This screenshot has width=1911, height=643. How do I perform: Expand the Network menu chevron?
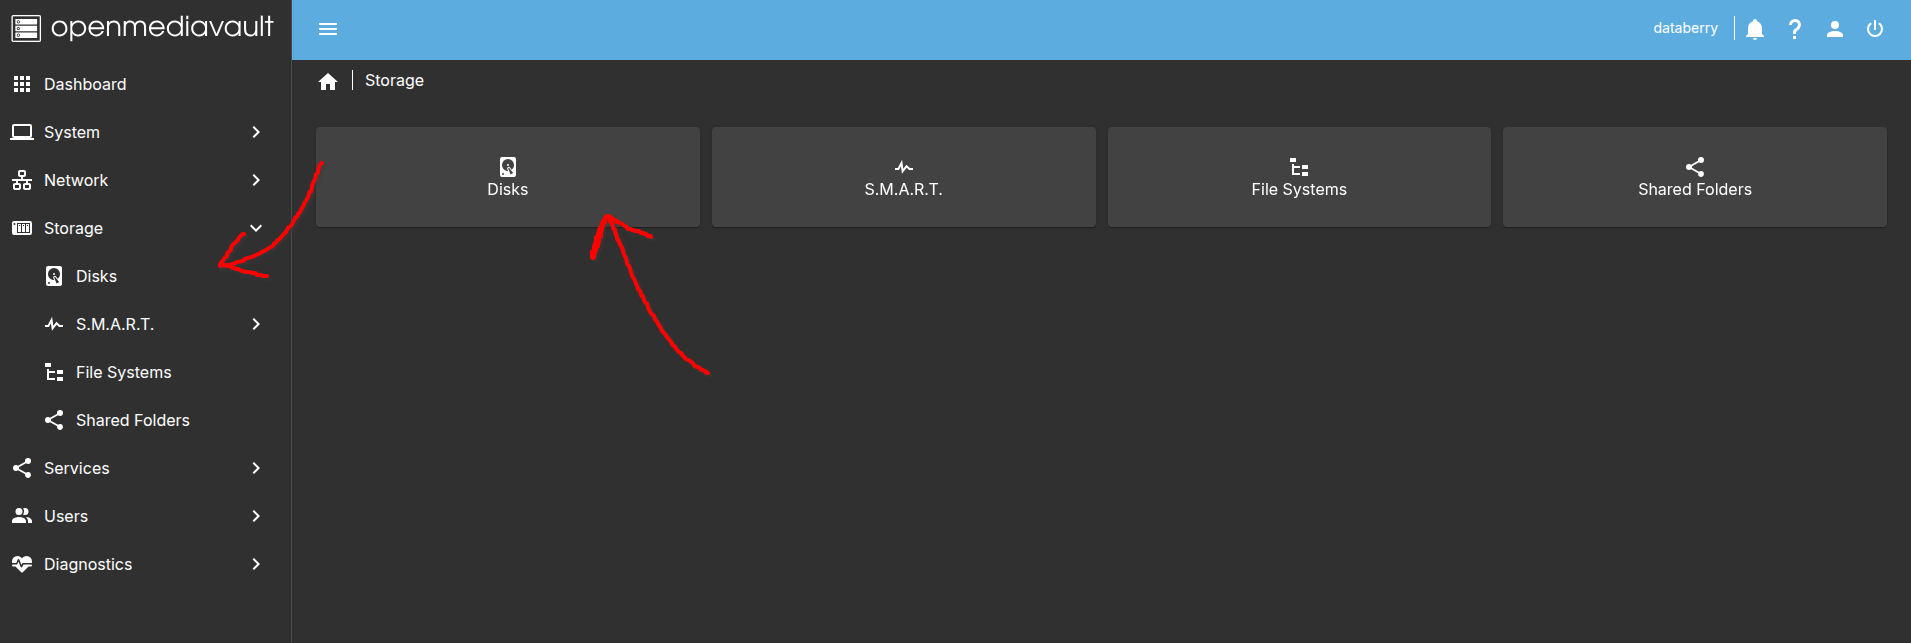point(256,180)
